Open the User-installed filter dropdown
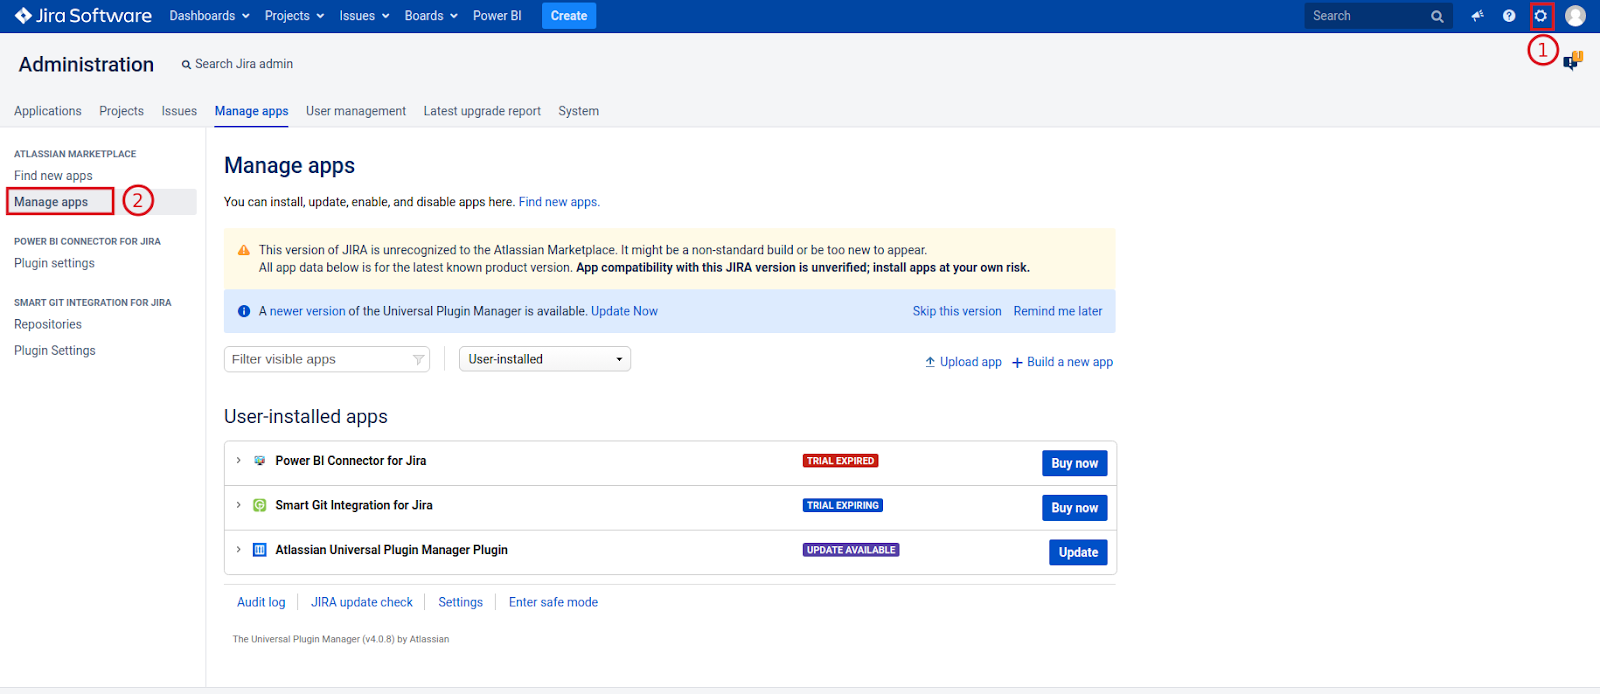 [544, 359]
